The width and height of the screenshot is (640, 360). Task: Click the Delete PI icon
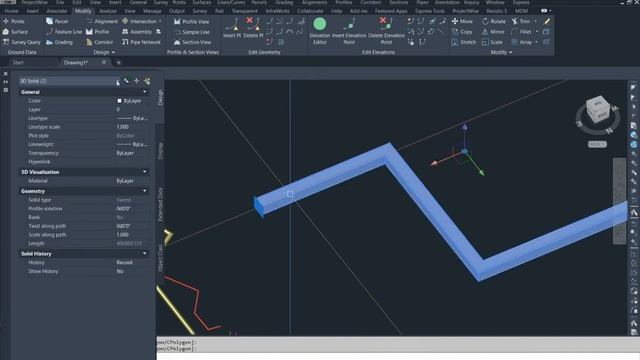(x=253, y=28)
